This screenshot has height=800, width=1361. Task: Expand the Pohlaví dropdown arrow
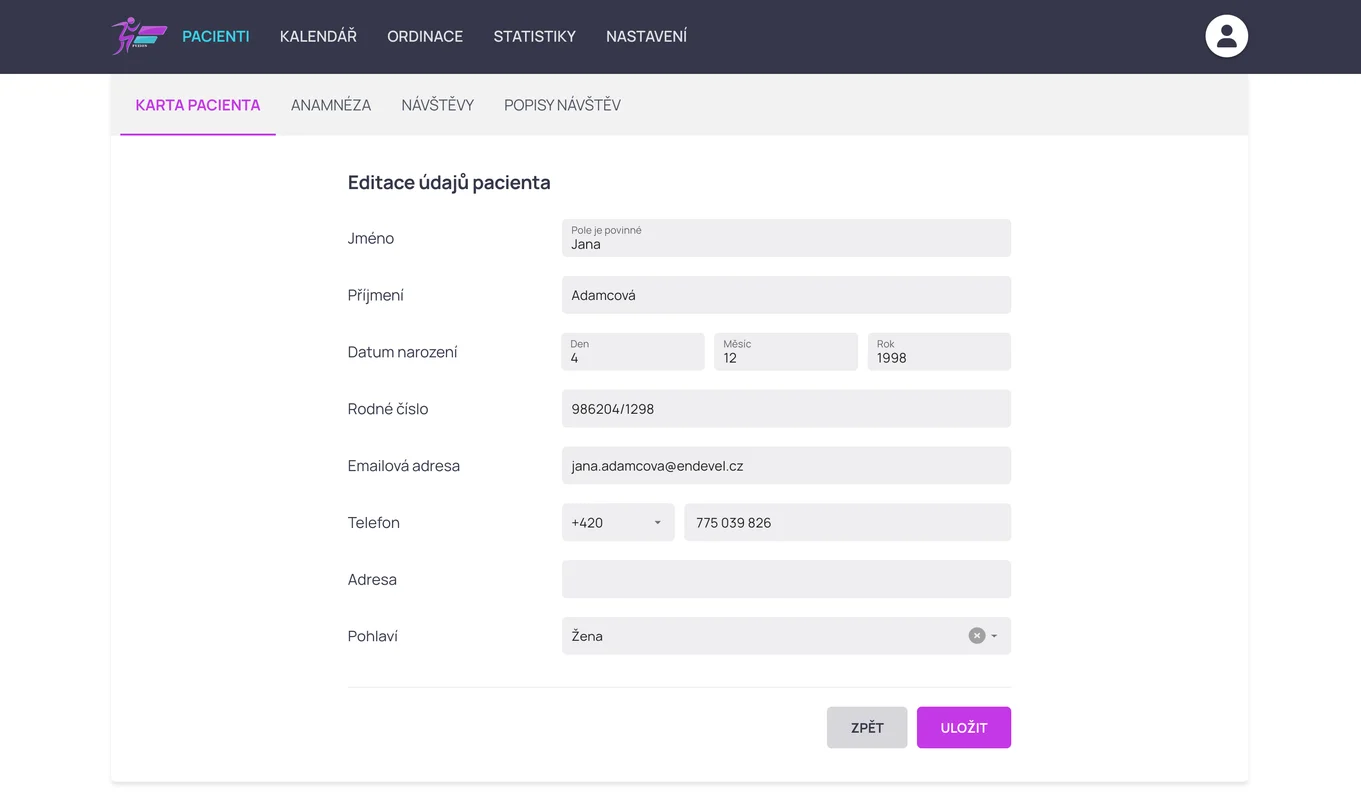coord(994,636)
